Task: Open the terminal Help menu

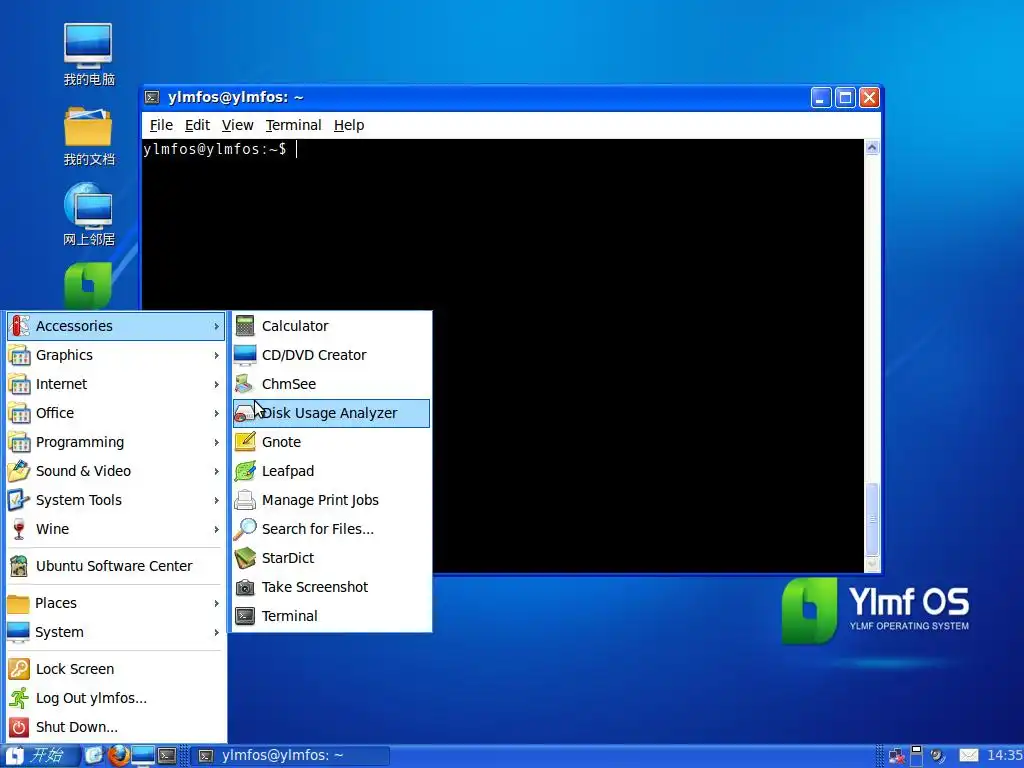Action: 349,125
